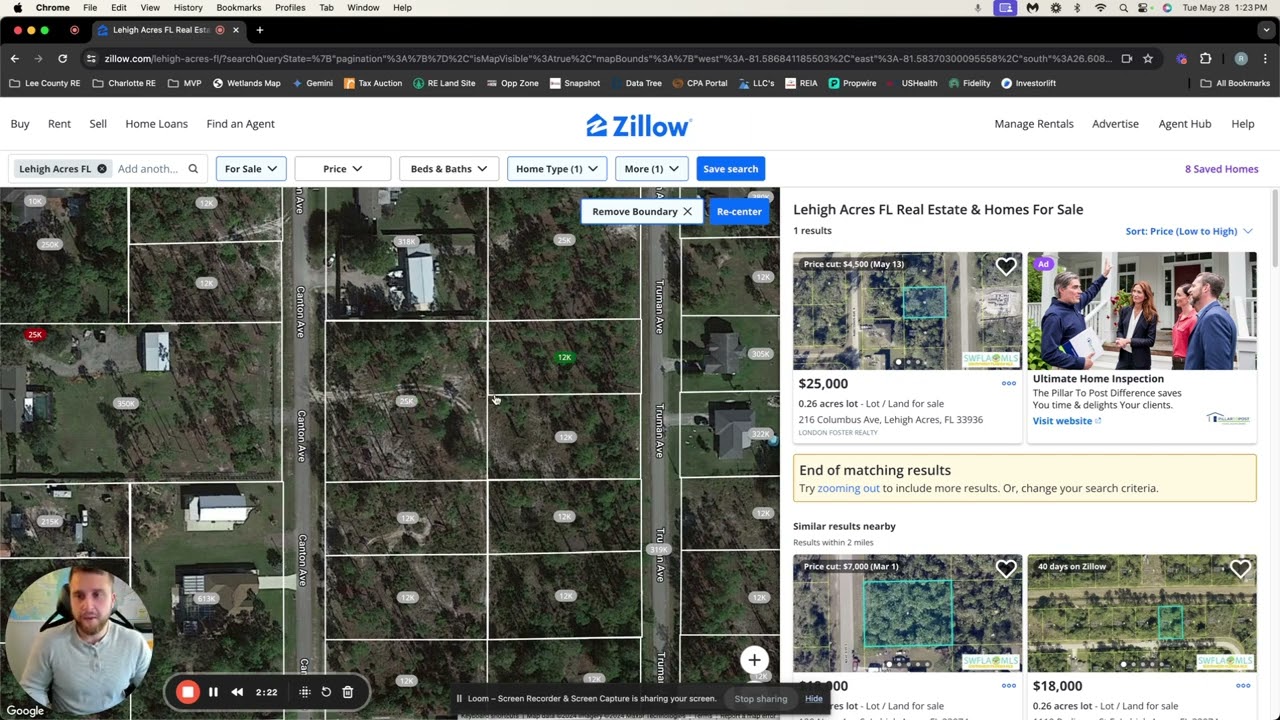Viewport: 1280px width, 720px height.
Task: Re-center the map
Action: coord(739,212)
